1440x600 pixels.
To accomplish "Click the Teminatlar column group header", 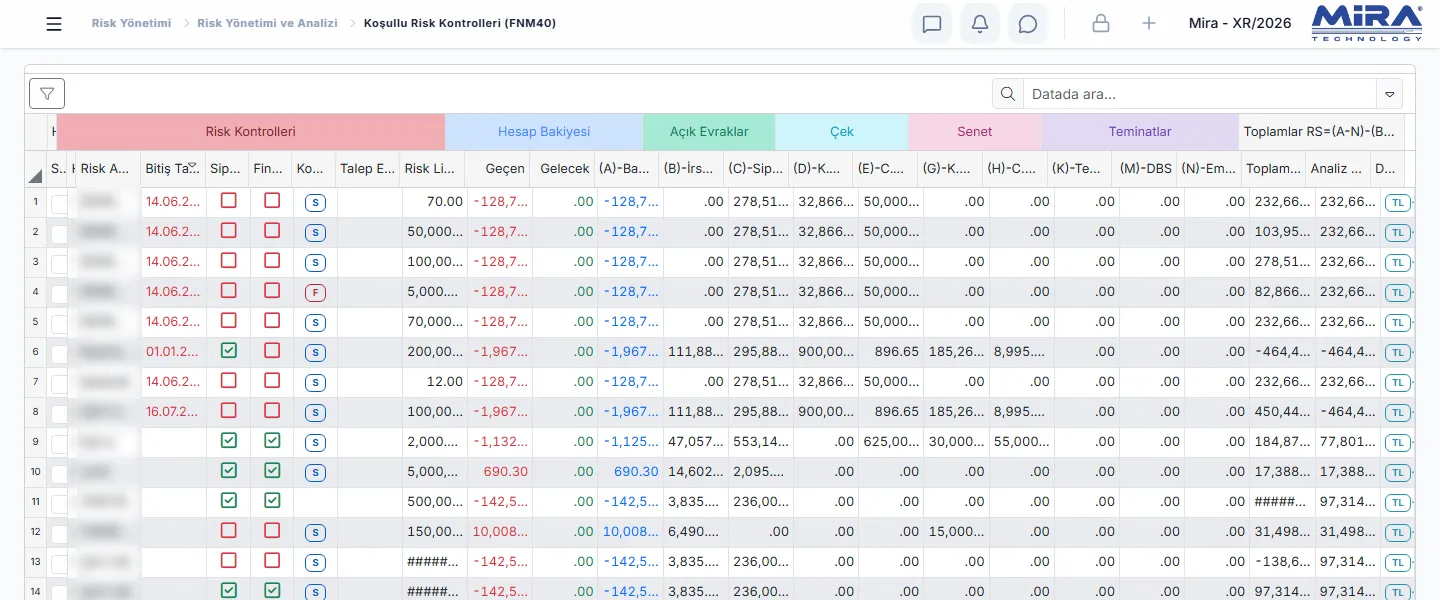I will pyautogui.click(x=1140, y=131).
